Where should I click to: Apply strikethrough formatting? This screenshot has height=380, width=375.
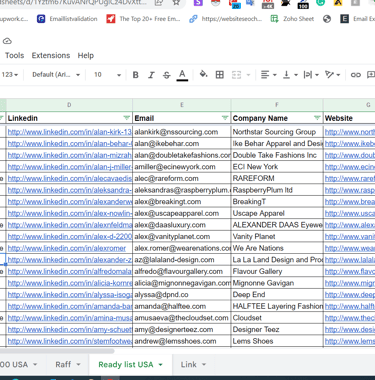pos(167,75)
